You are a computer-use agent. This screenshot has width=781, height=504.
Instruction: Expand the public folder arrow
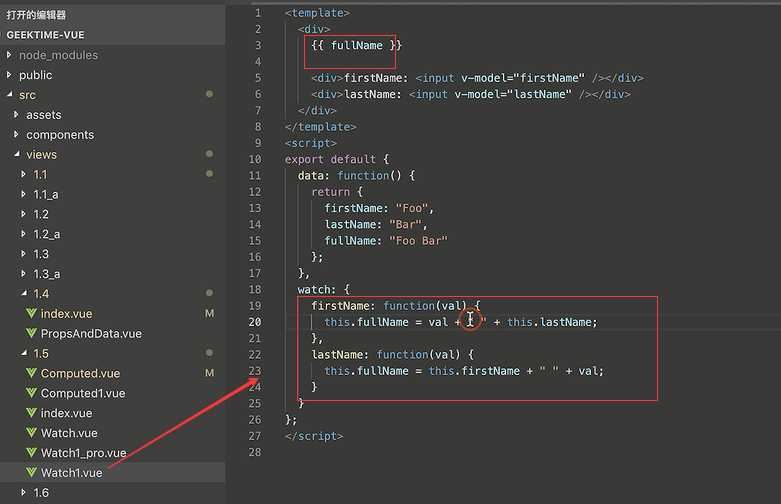[x=9, y=75]
